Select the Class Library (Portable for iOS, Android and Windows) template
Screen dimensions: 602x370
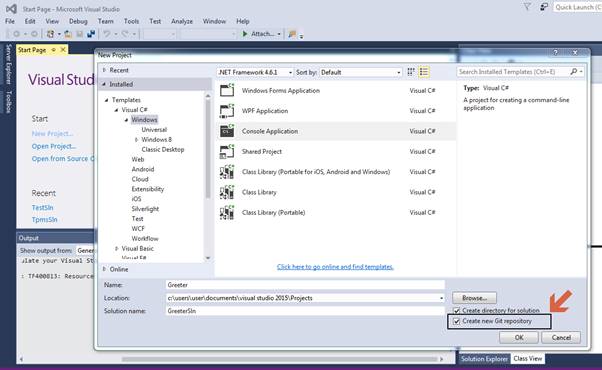[x=336, y=172]
